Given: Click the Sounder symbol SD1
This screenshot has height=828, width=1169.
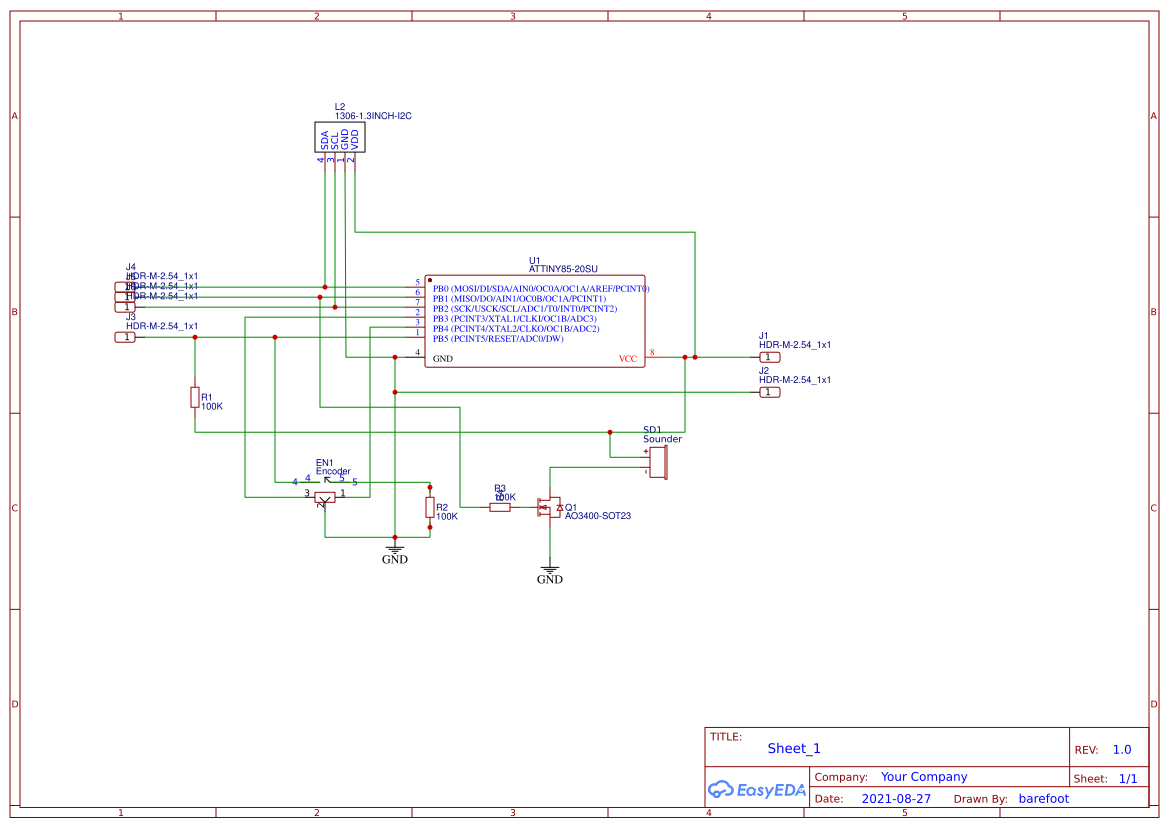Looking at the screenshot, I should (x=658, y=462).
